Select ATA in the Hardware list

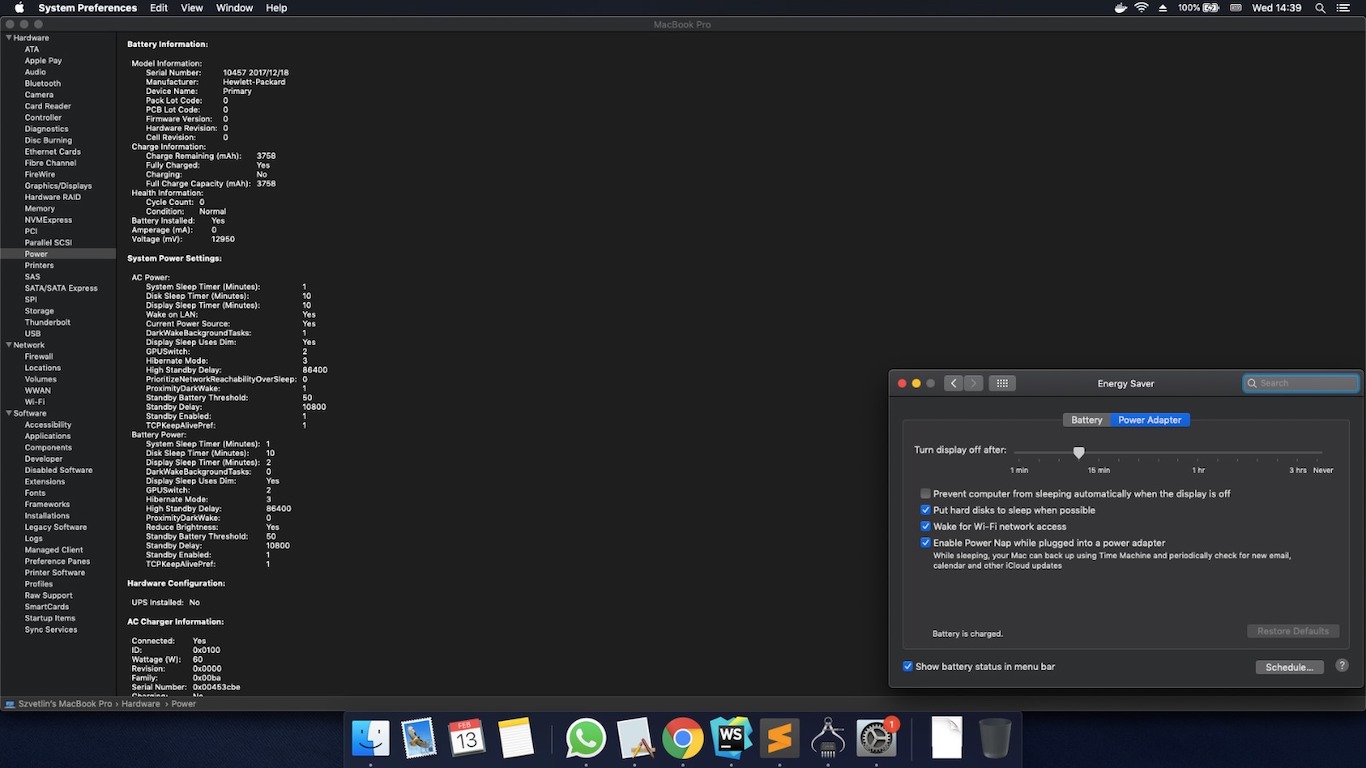coord(32,49)
